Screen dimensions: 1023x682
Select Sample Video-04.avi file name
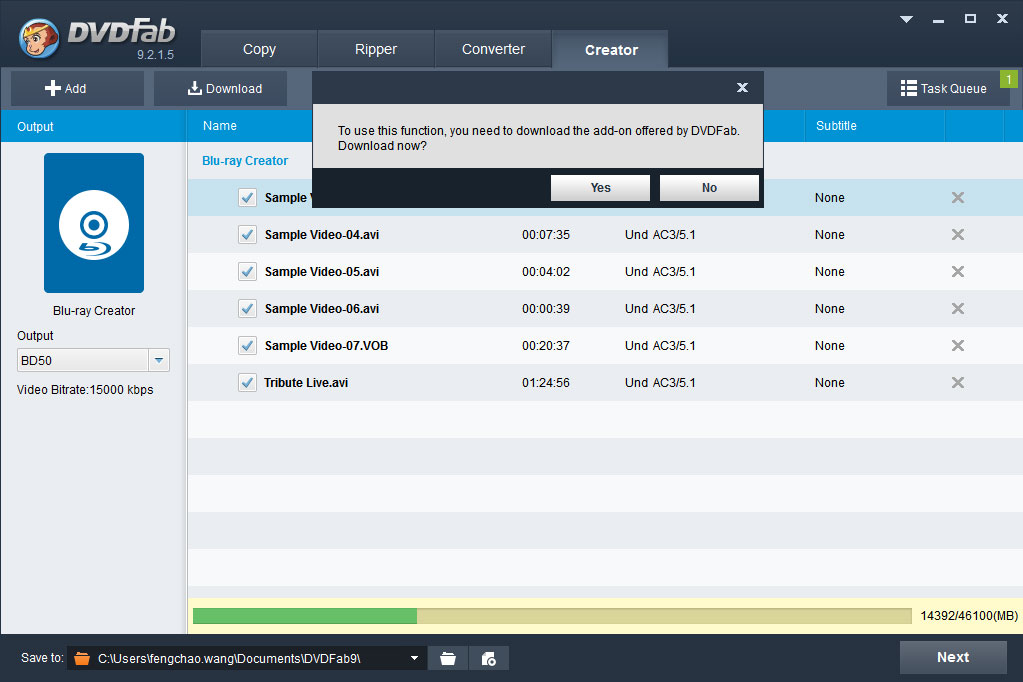coord(322,235)
